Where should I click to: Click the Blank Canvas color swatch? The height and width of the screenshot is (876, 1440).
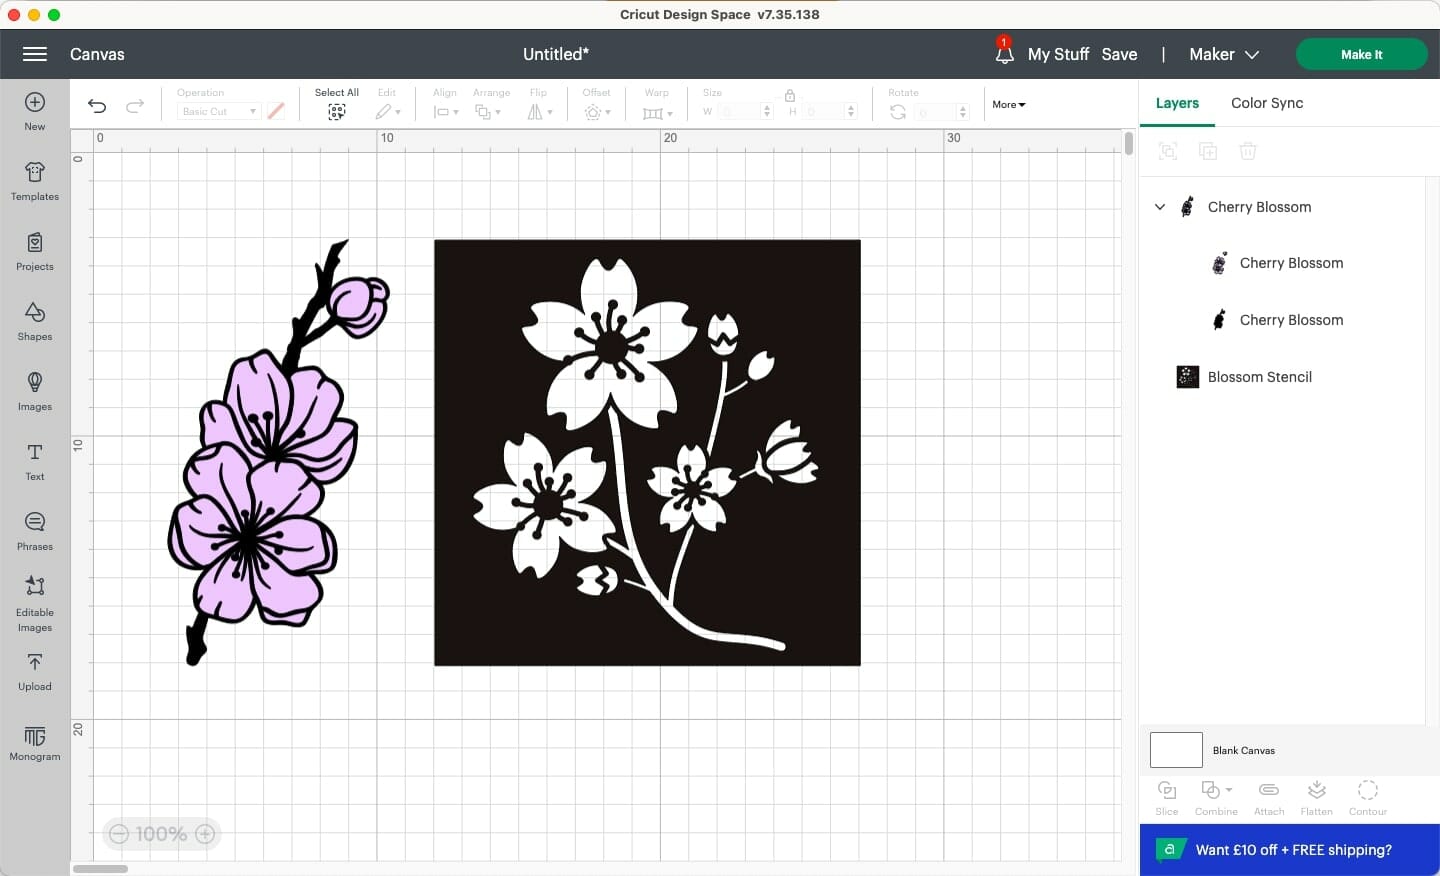point(1176,750)
